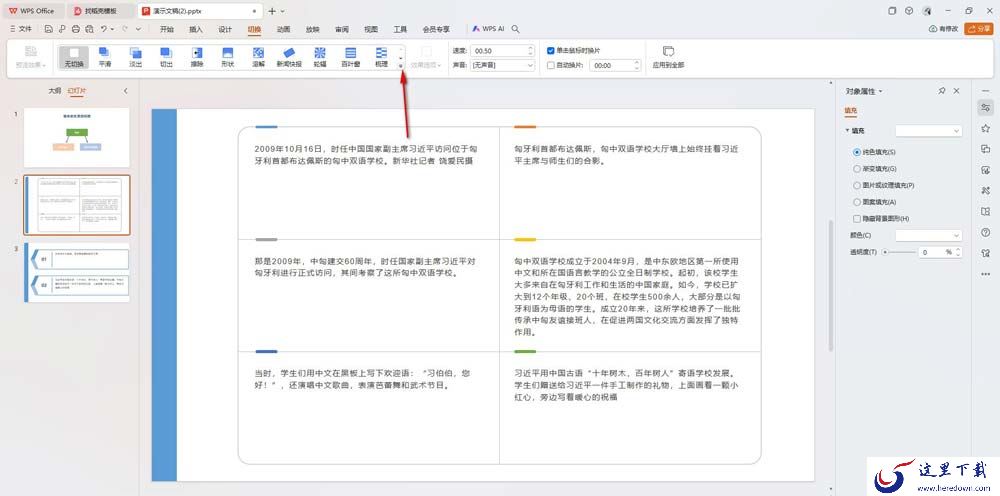The height and width of the screenshot is (496, 1000).
Task: Click the 分享 (share) button
Action: (979, 29)
